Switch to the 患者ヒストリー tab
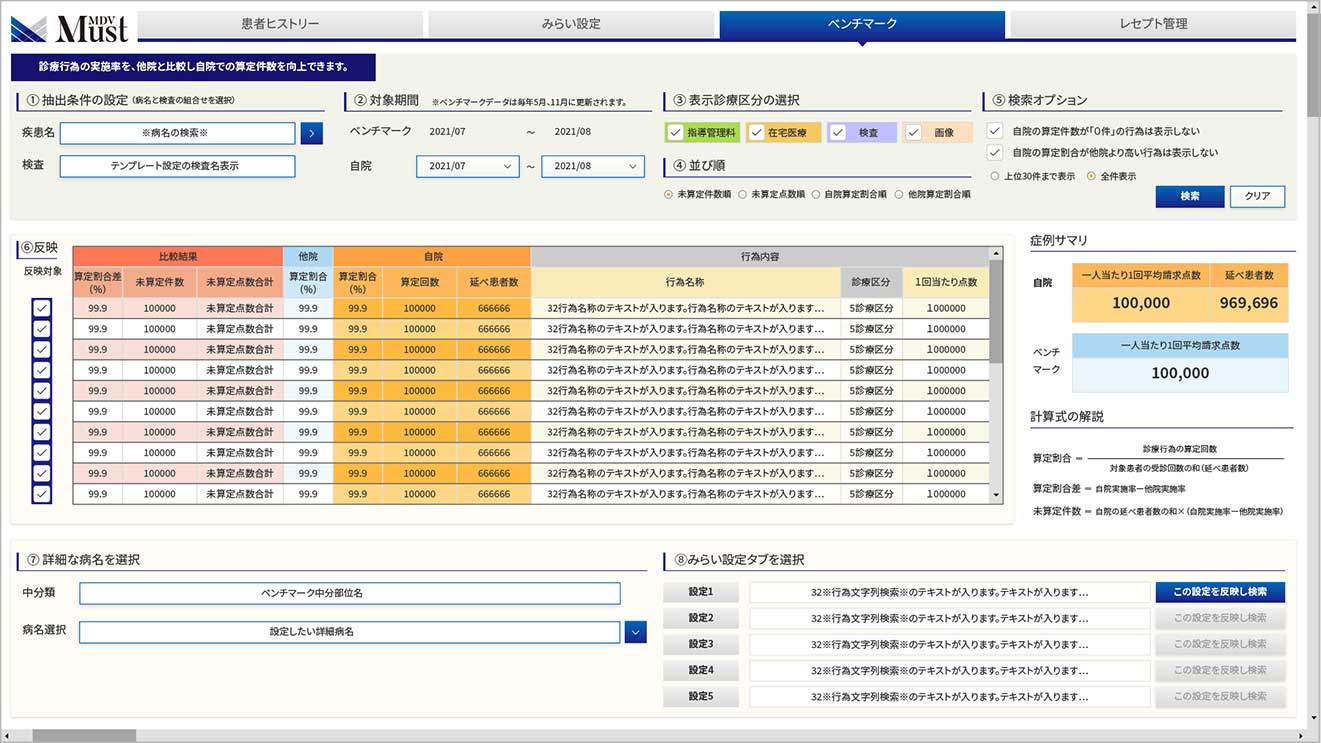The width and height of the screenshot is (1321, 743). pos(280,23)
